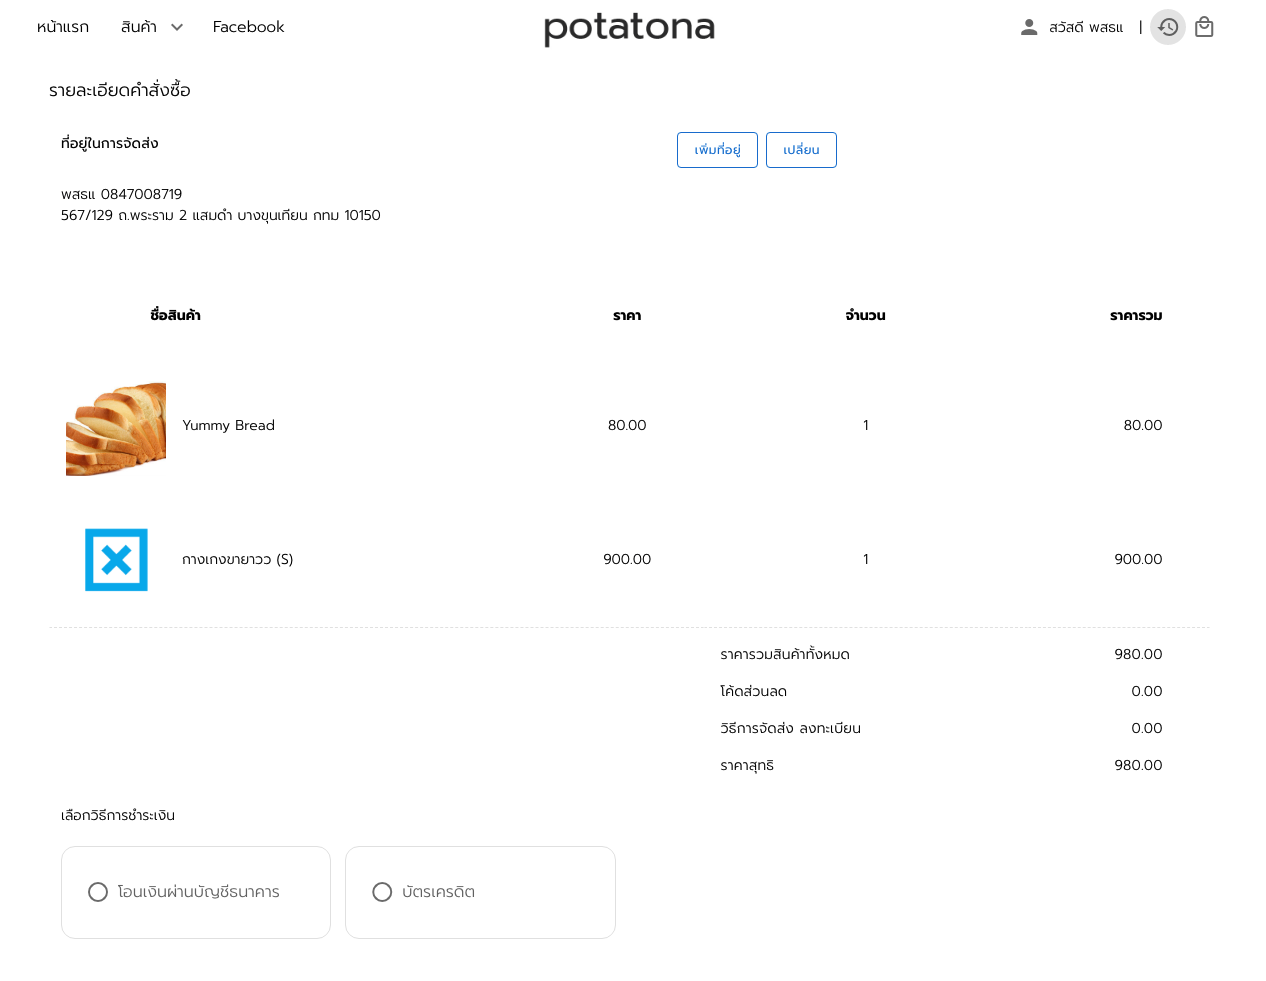Click the shipping address text block
Screen dimensions: 1266x981
pyautogui.click(x=221, y=205)
